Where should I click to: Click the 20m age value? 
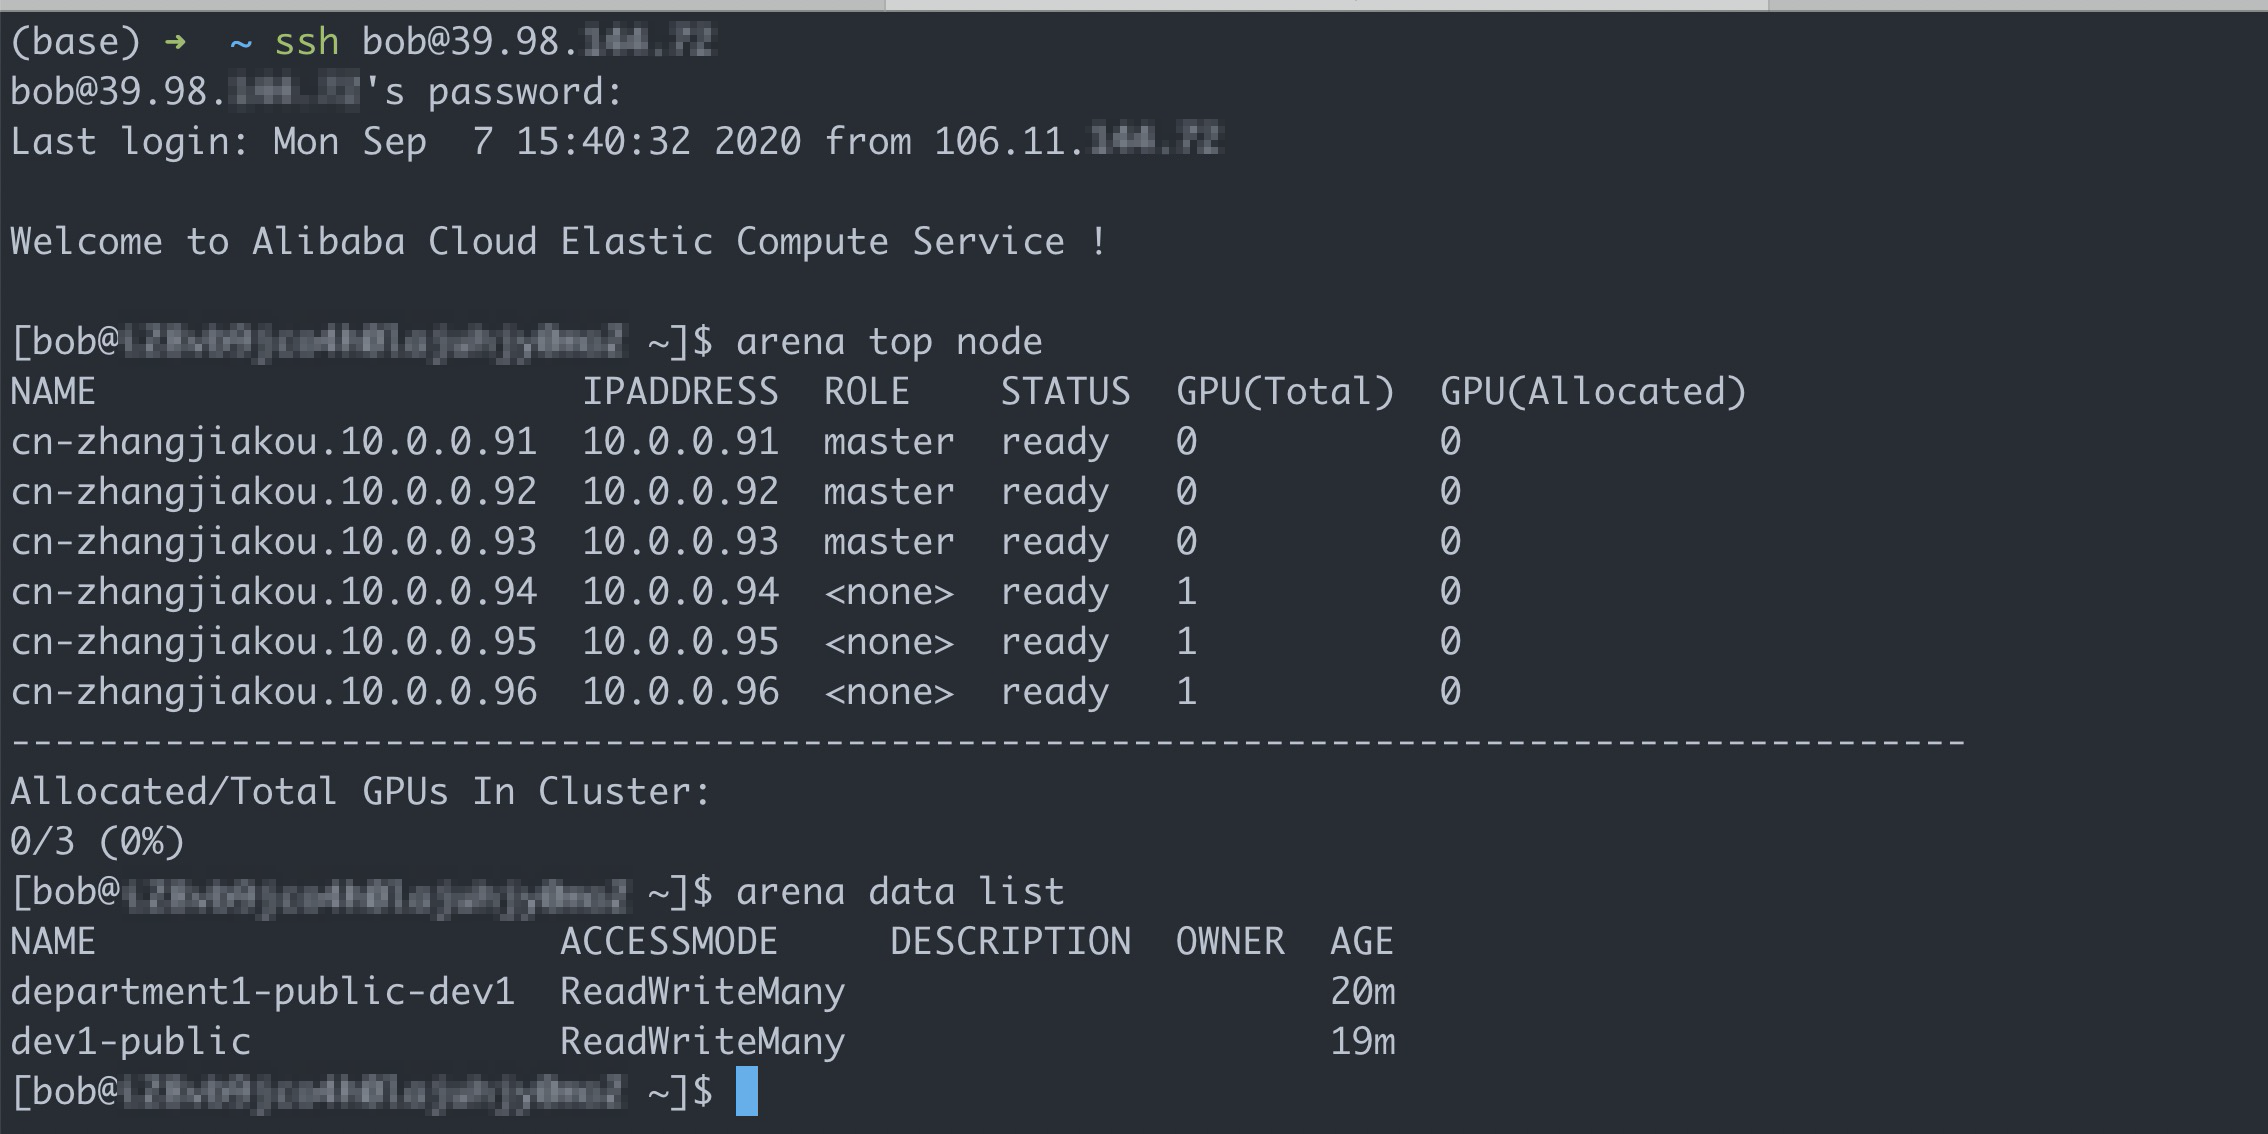tap(1362, 992)
